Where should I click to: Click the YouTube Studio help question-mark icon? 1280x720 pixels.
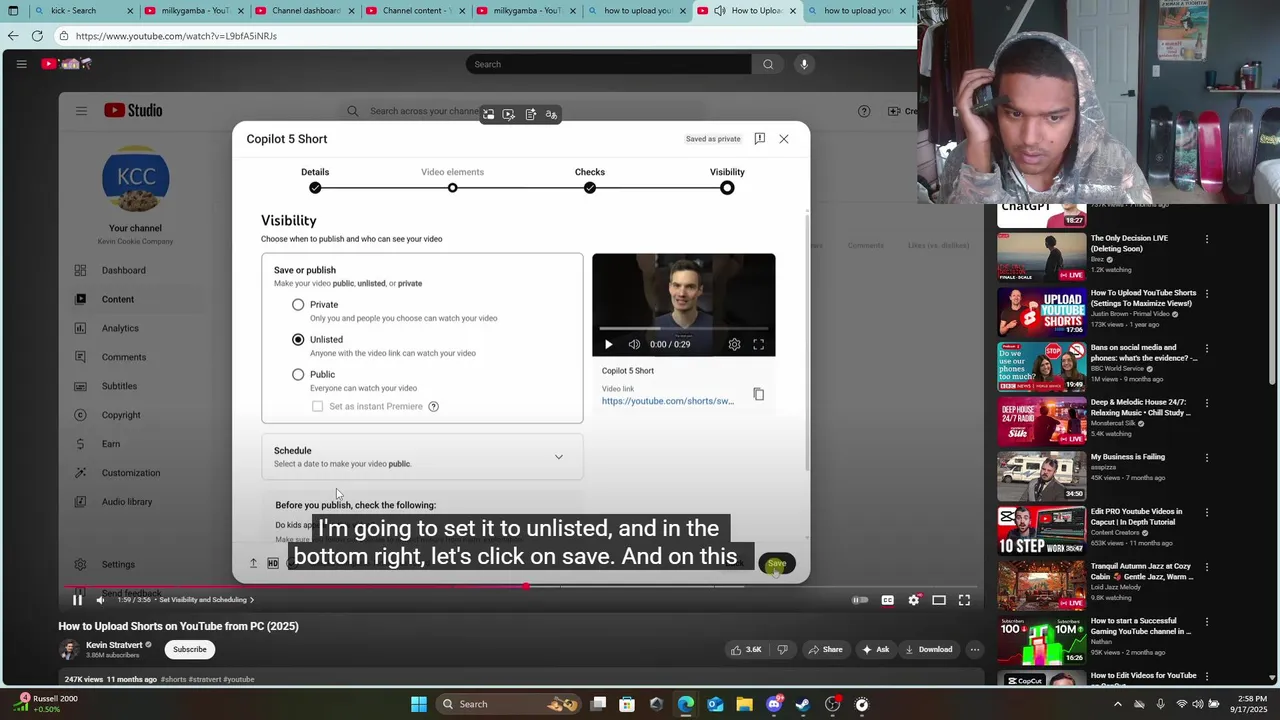coord(864,111)
